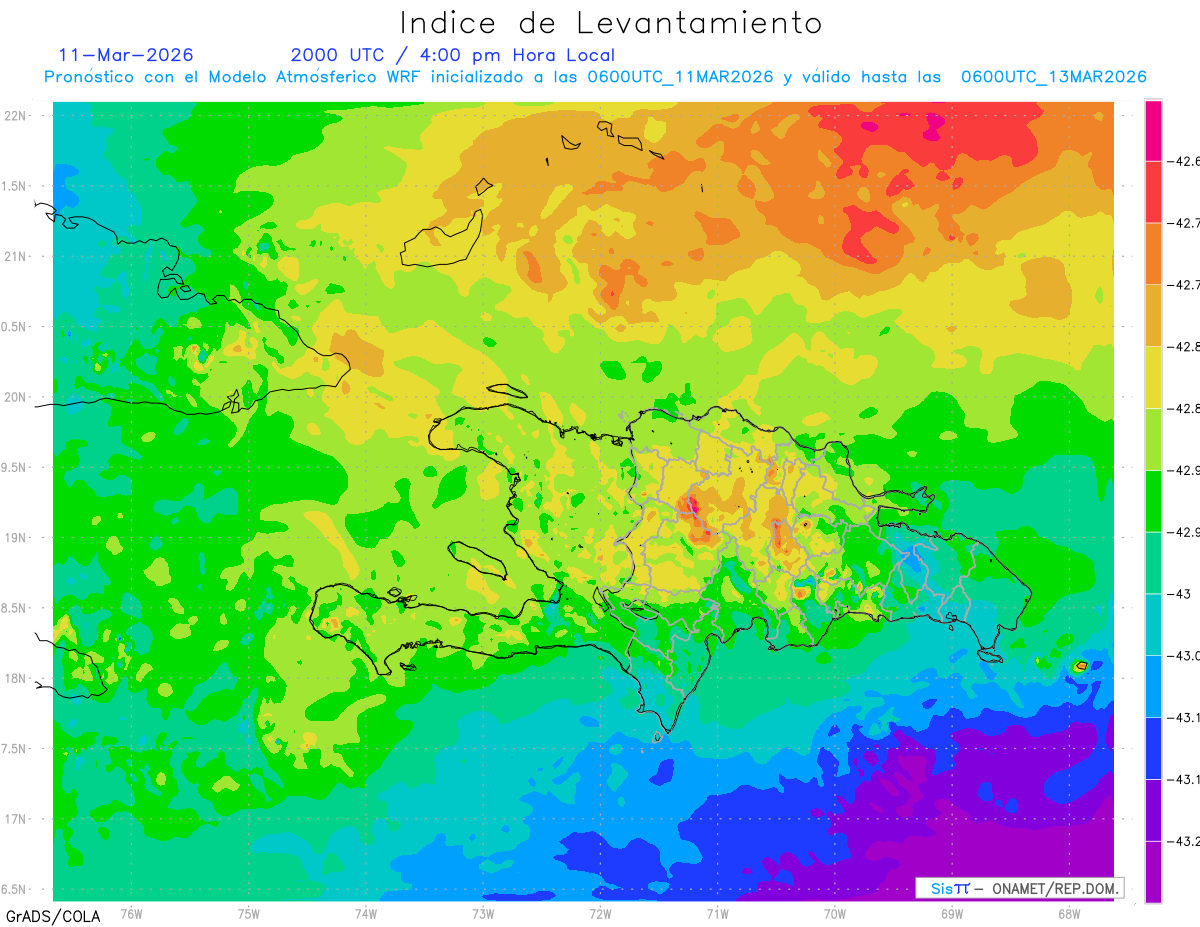Image resolution: width=1200 pixels, height=927 pixels.
Task: Click the 1.5N latitude label
Action: (x=15, y=186)
